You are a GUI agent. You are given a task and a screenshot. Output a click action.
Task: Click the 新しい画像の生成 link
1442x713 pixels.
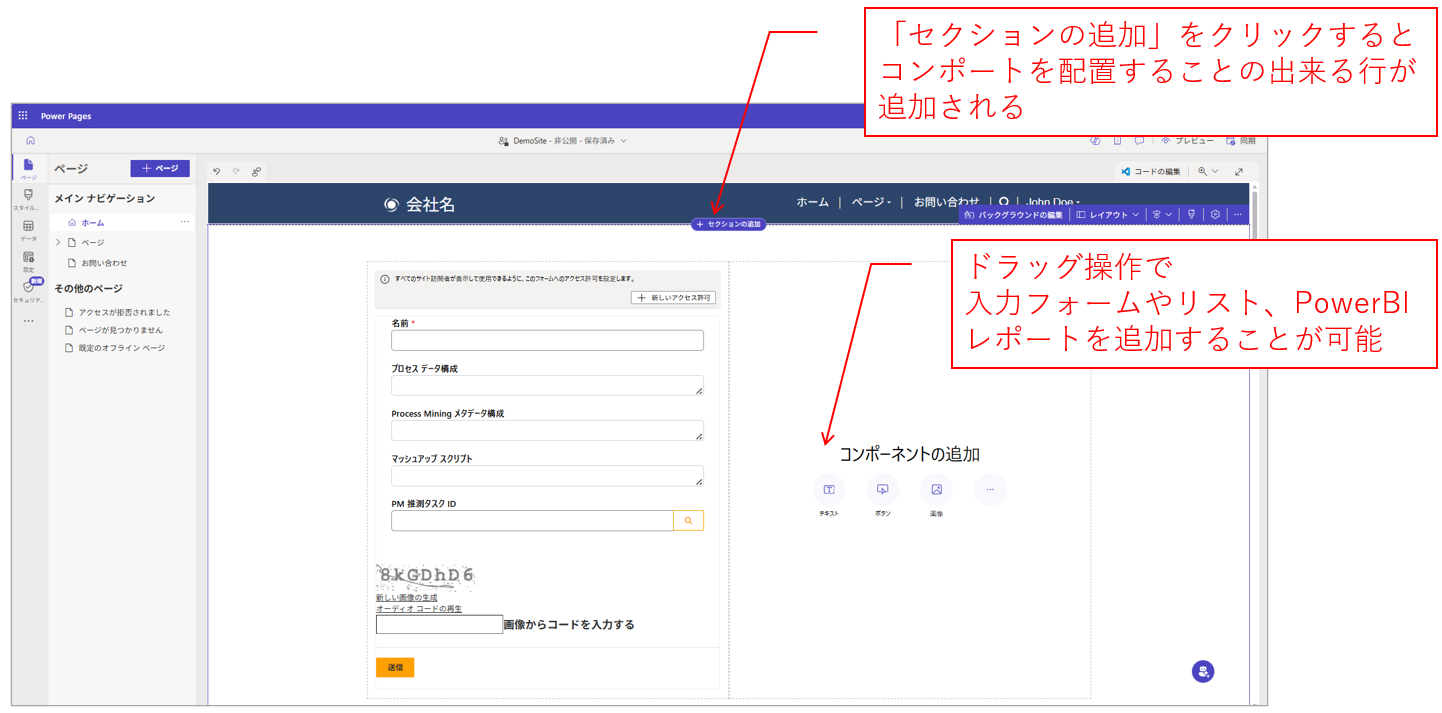[407, 597]
